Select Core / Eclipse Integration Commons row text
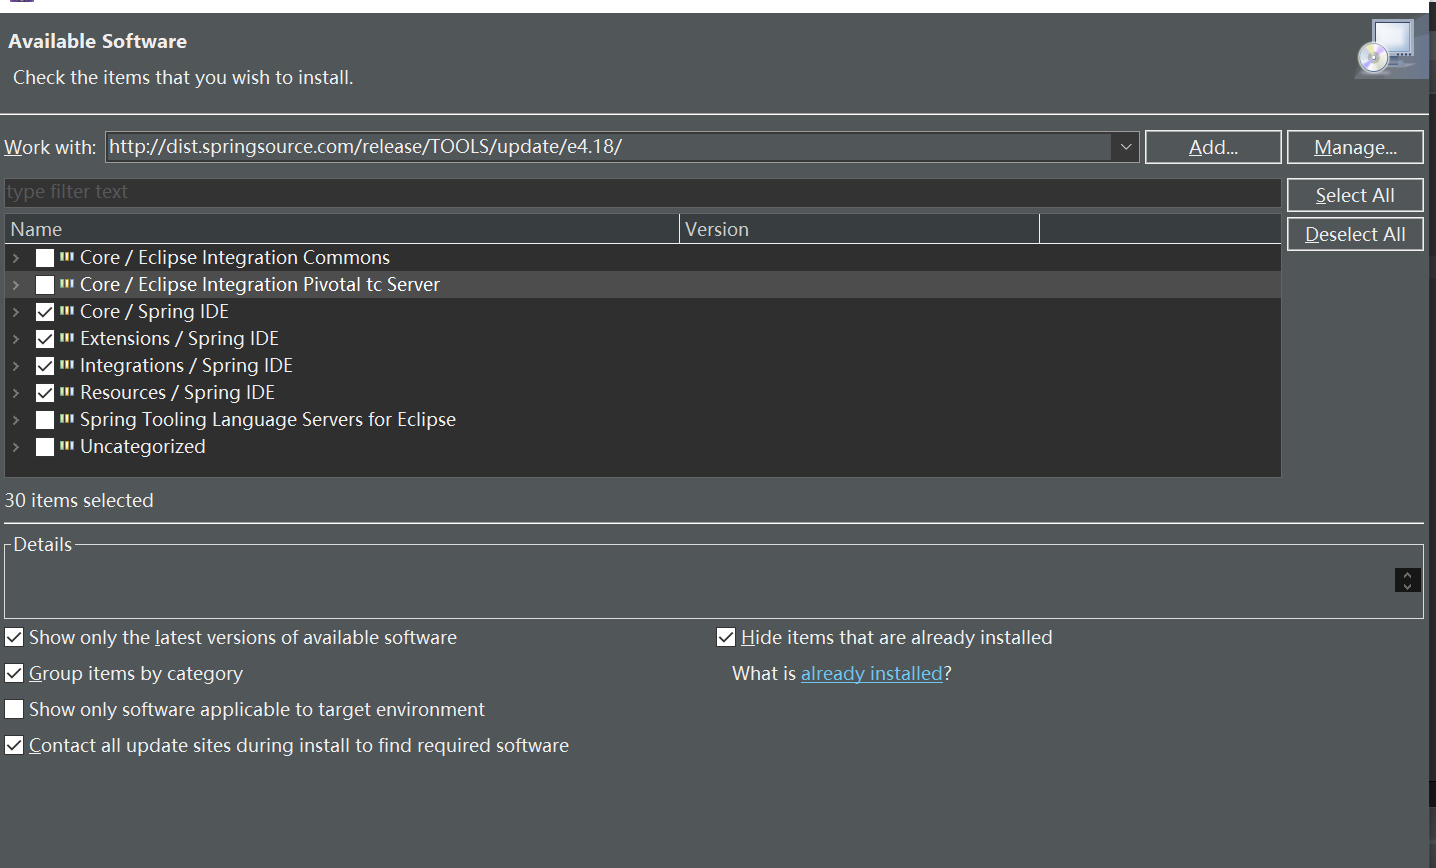 tap(235, 257)
